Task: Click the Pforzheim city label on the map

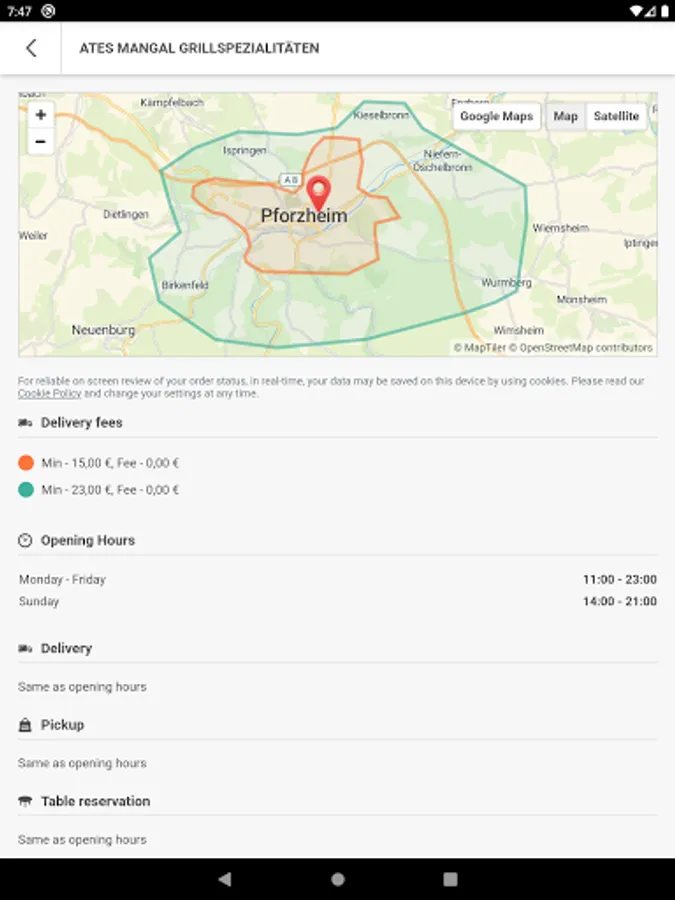Action: 304,216
